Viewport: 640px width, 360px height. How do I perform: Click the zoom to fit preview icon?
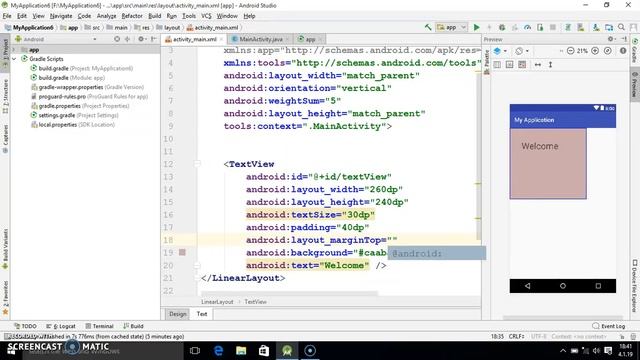(x=608, y=51)
